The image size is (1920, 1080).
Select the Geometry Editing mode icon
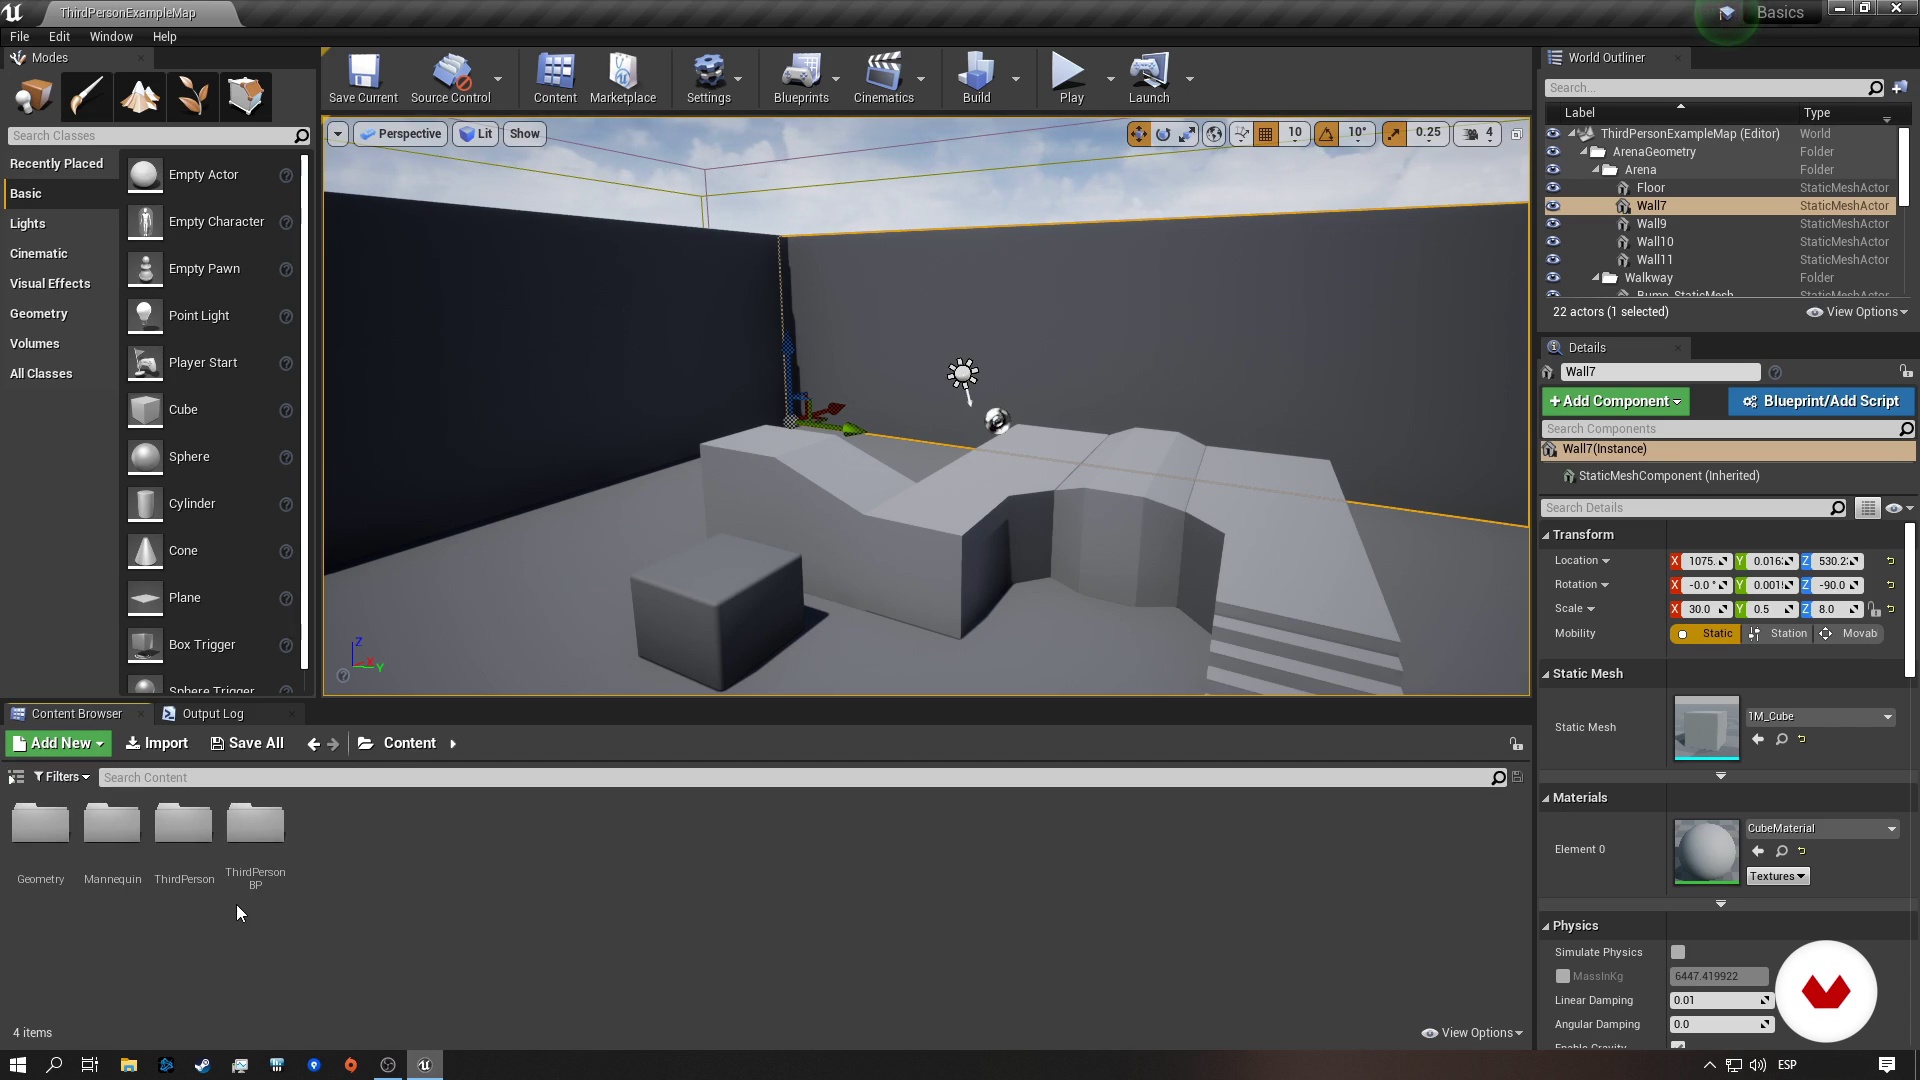coord(245,97)
